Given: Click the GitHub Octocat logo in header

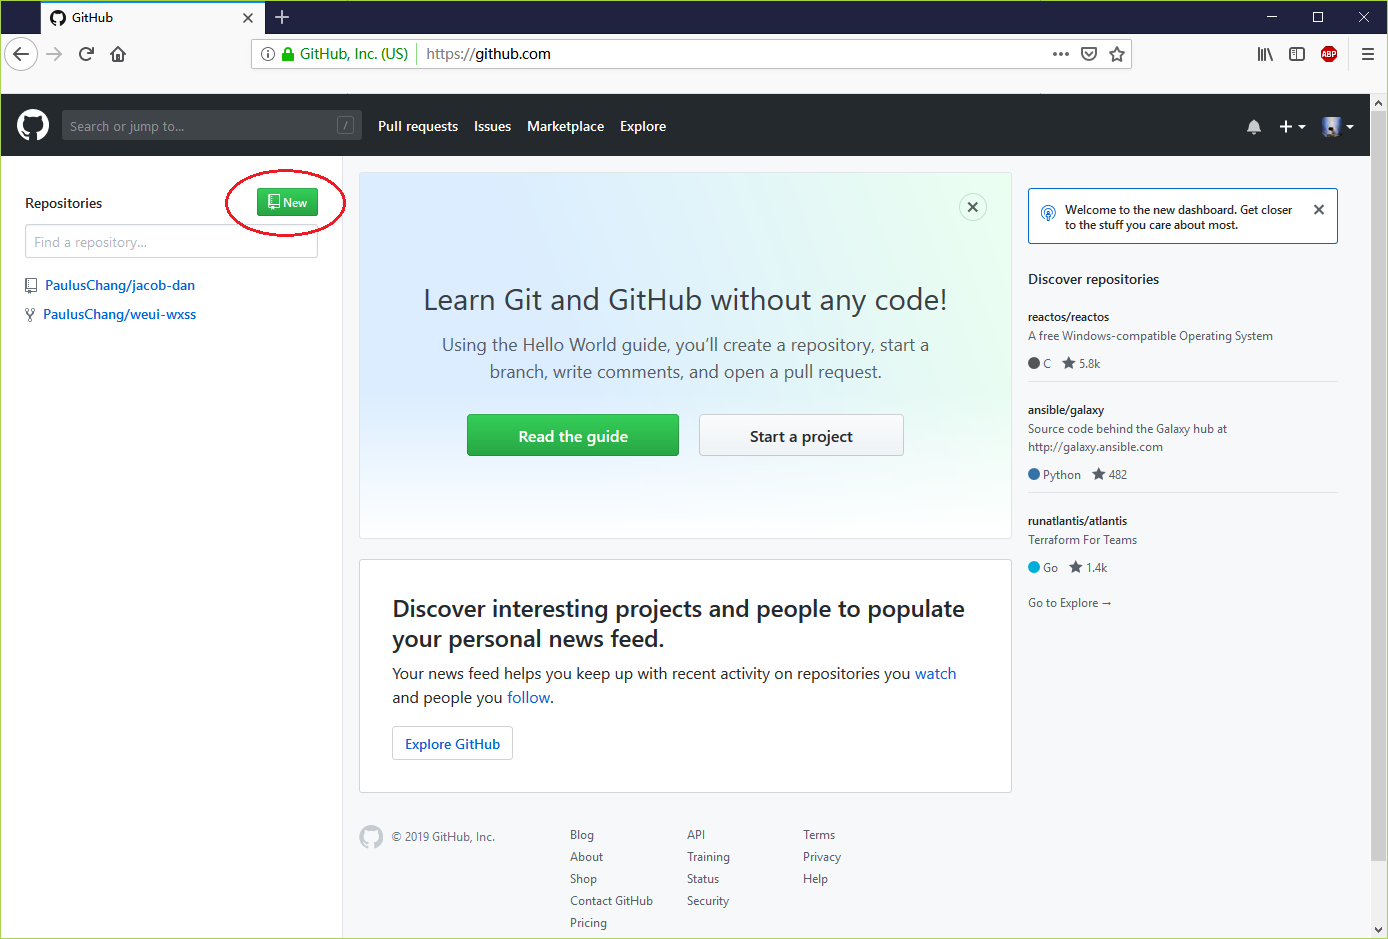Looking at the screenshot, I should coord(33,125).
